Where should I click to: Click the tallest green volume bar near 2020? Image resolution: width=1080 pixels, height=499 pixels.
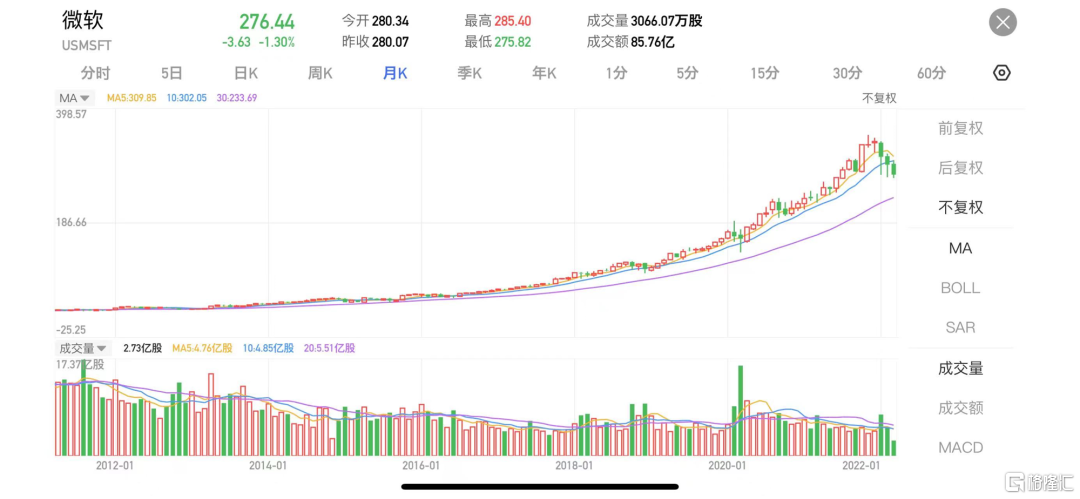pos(740,410)
